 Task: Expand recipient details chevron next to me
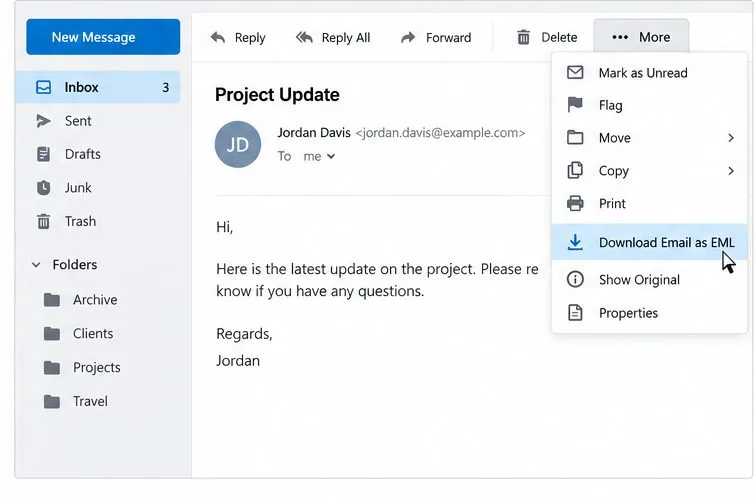pos(331,156)
